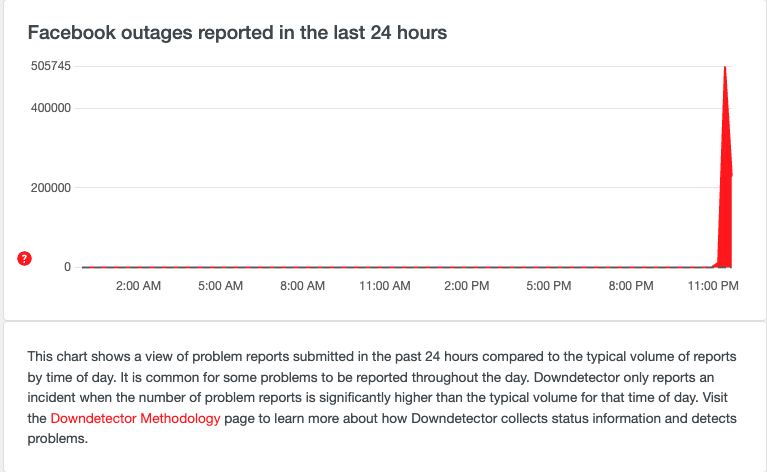Select the 2:00 PM time label
The image size is (767, 472).
pos(467,286)
